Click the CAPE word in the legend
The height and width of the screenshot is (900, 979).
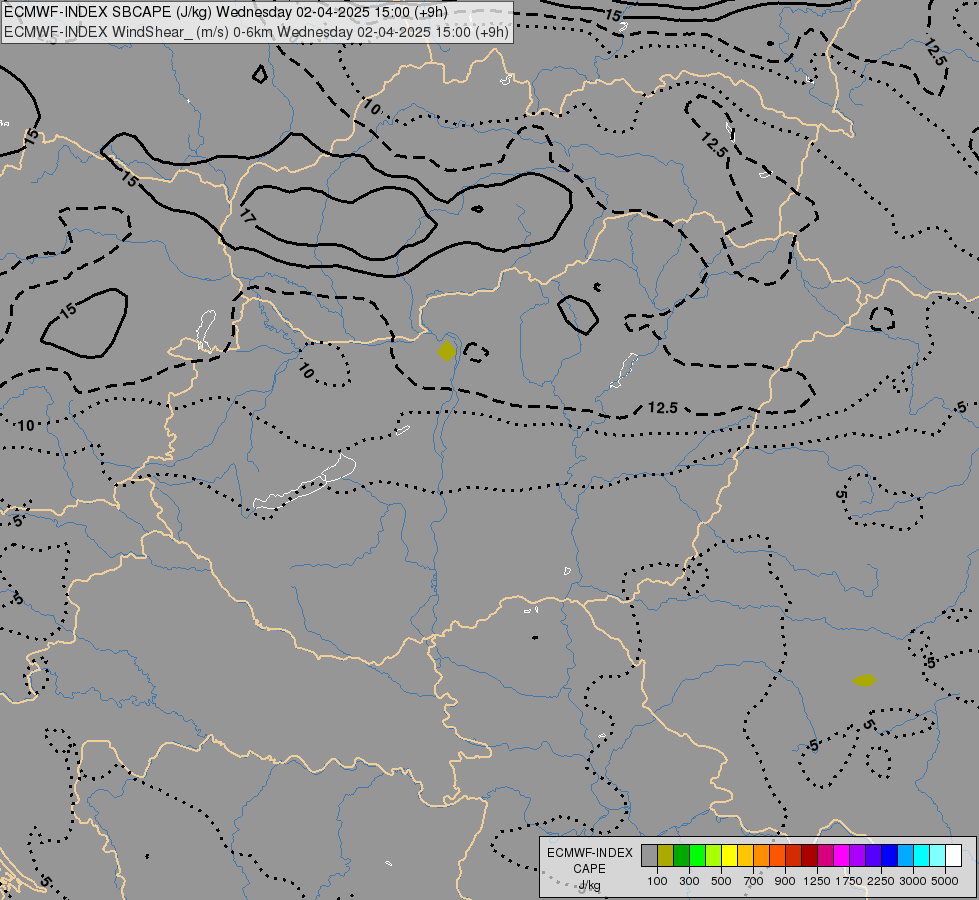[x=589, y=869]
